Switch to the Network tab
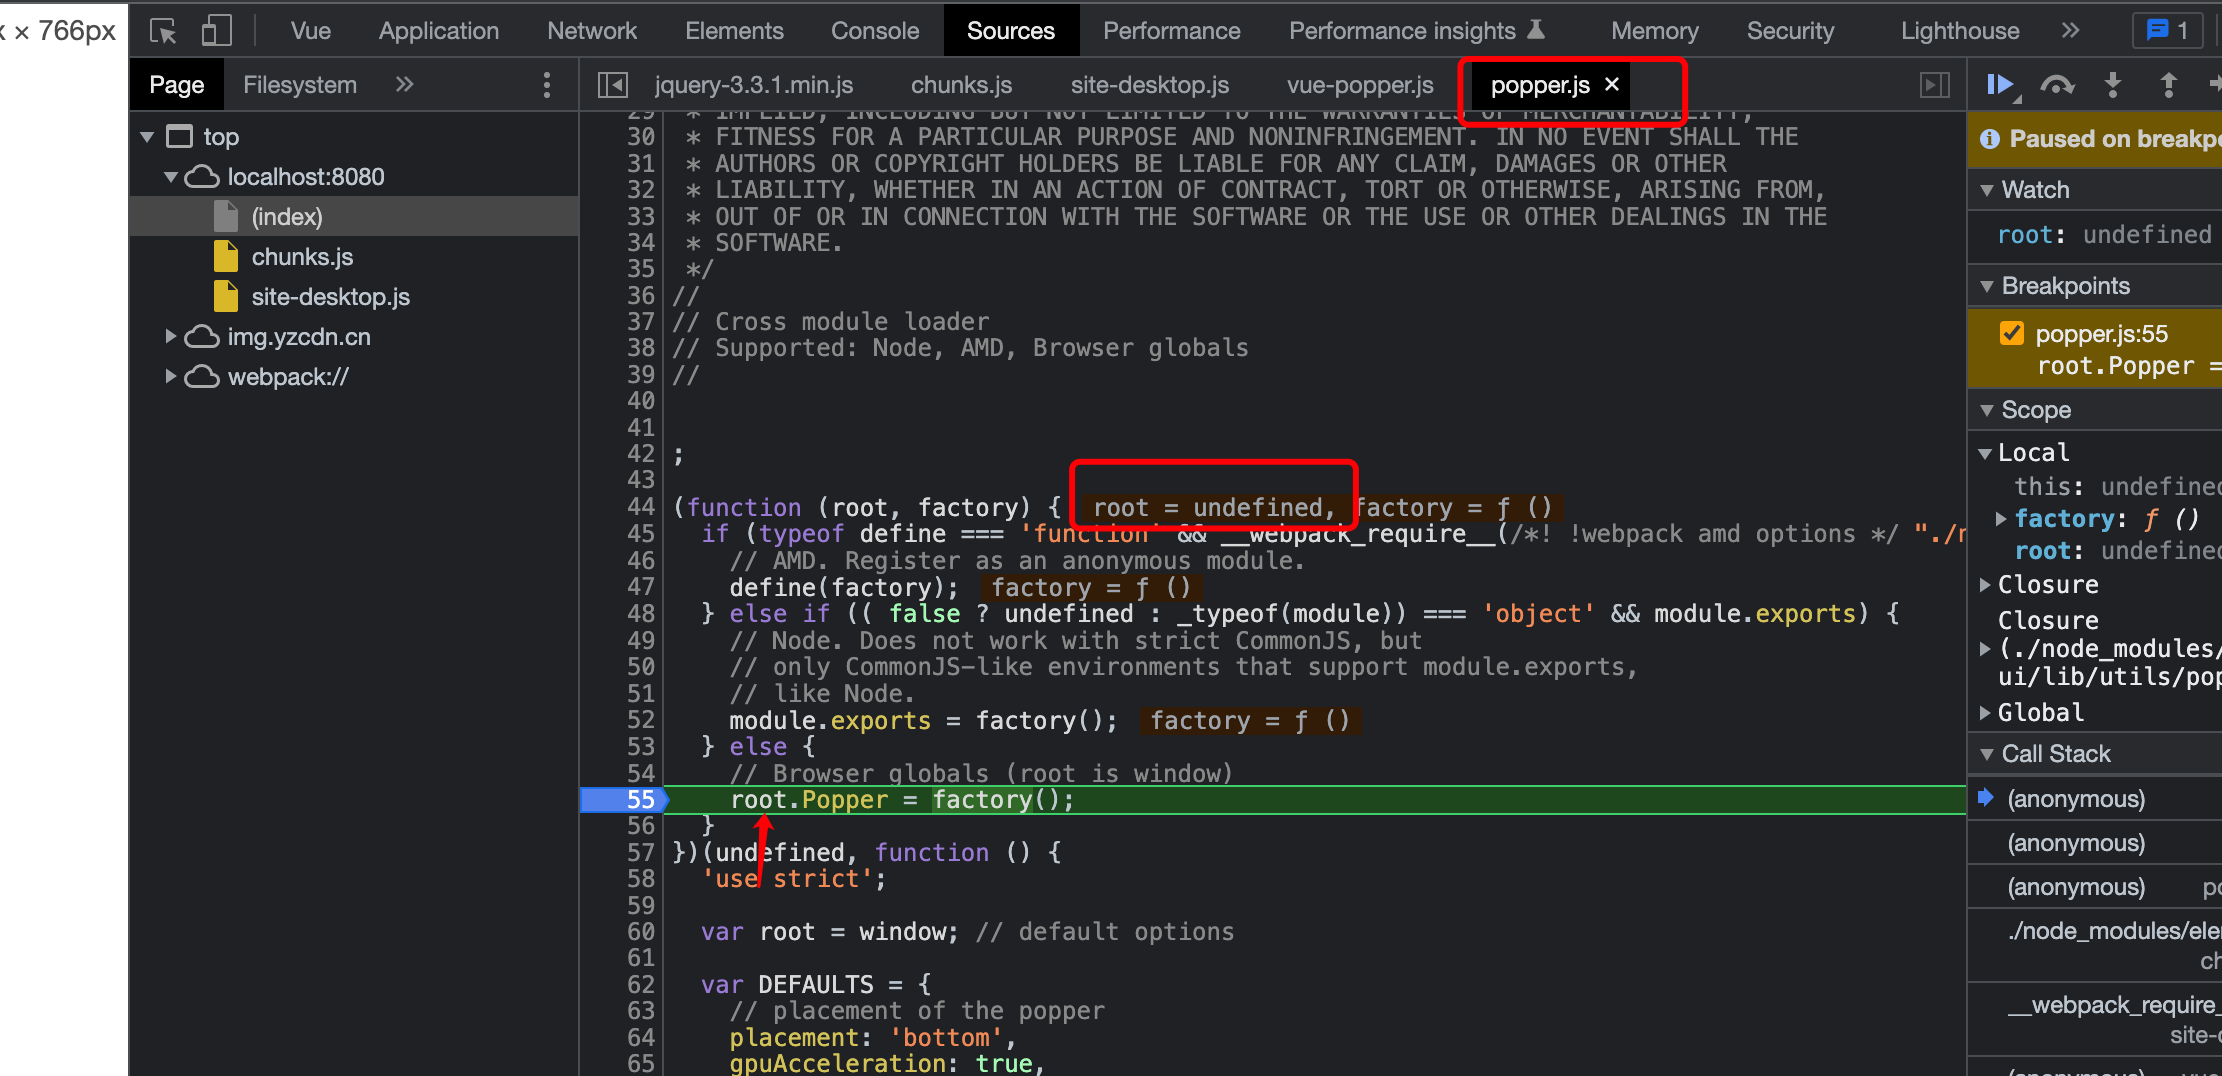The width and height of the screenshot is (2222, 1076). [592, 31]
